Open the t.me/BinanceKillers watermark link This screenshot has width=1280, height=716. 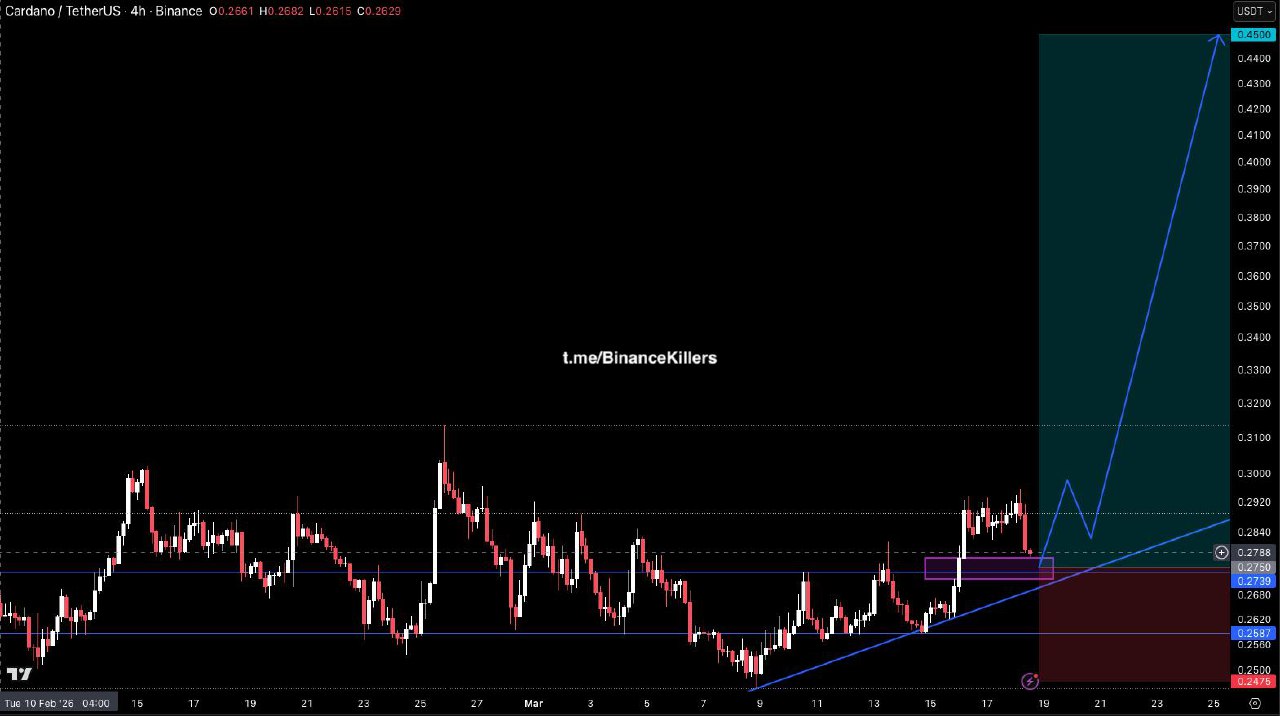(639, 358)
